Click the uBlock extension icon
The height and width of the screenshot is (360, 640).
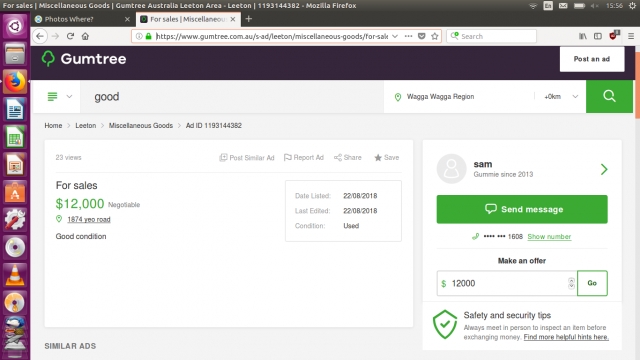(x=613, y=36)
